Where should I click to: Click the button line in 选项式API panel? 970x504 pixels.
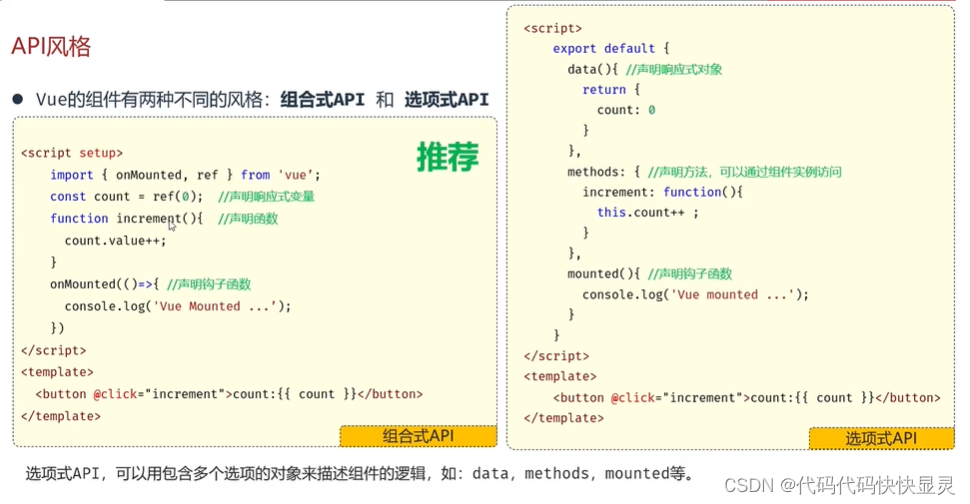click(747, 398)
